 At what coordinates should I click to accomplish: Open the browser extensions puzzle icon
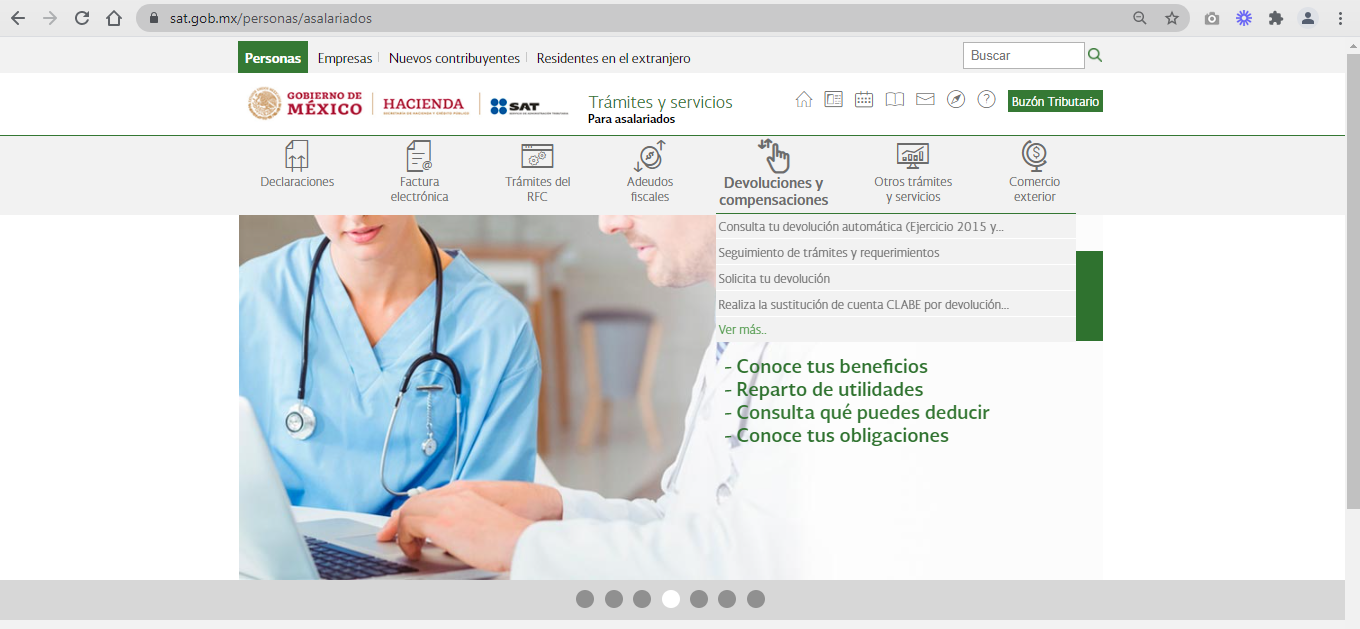pos(1276,18)
